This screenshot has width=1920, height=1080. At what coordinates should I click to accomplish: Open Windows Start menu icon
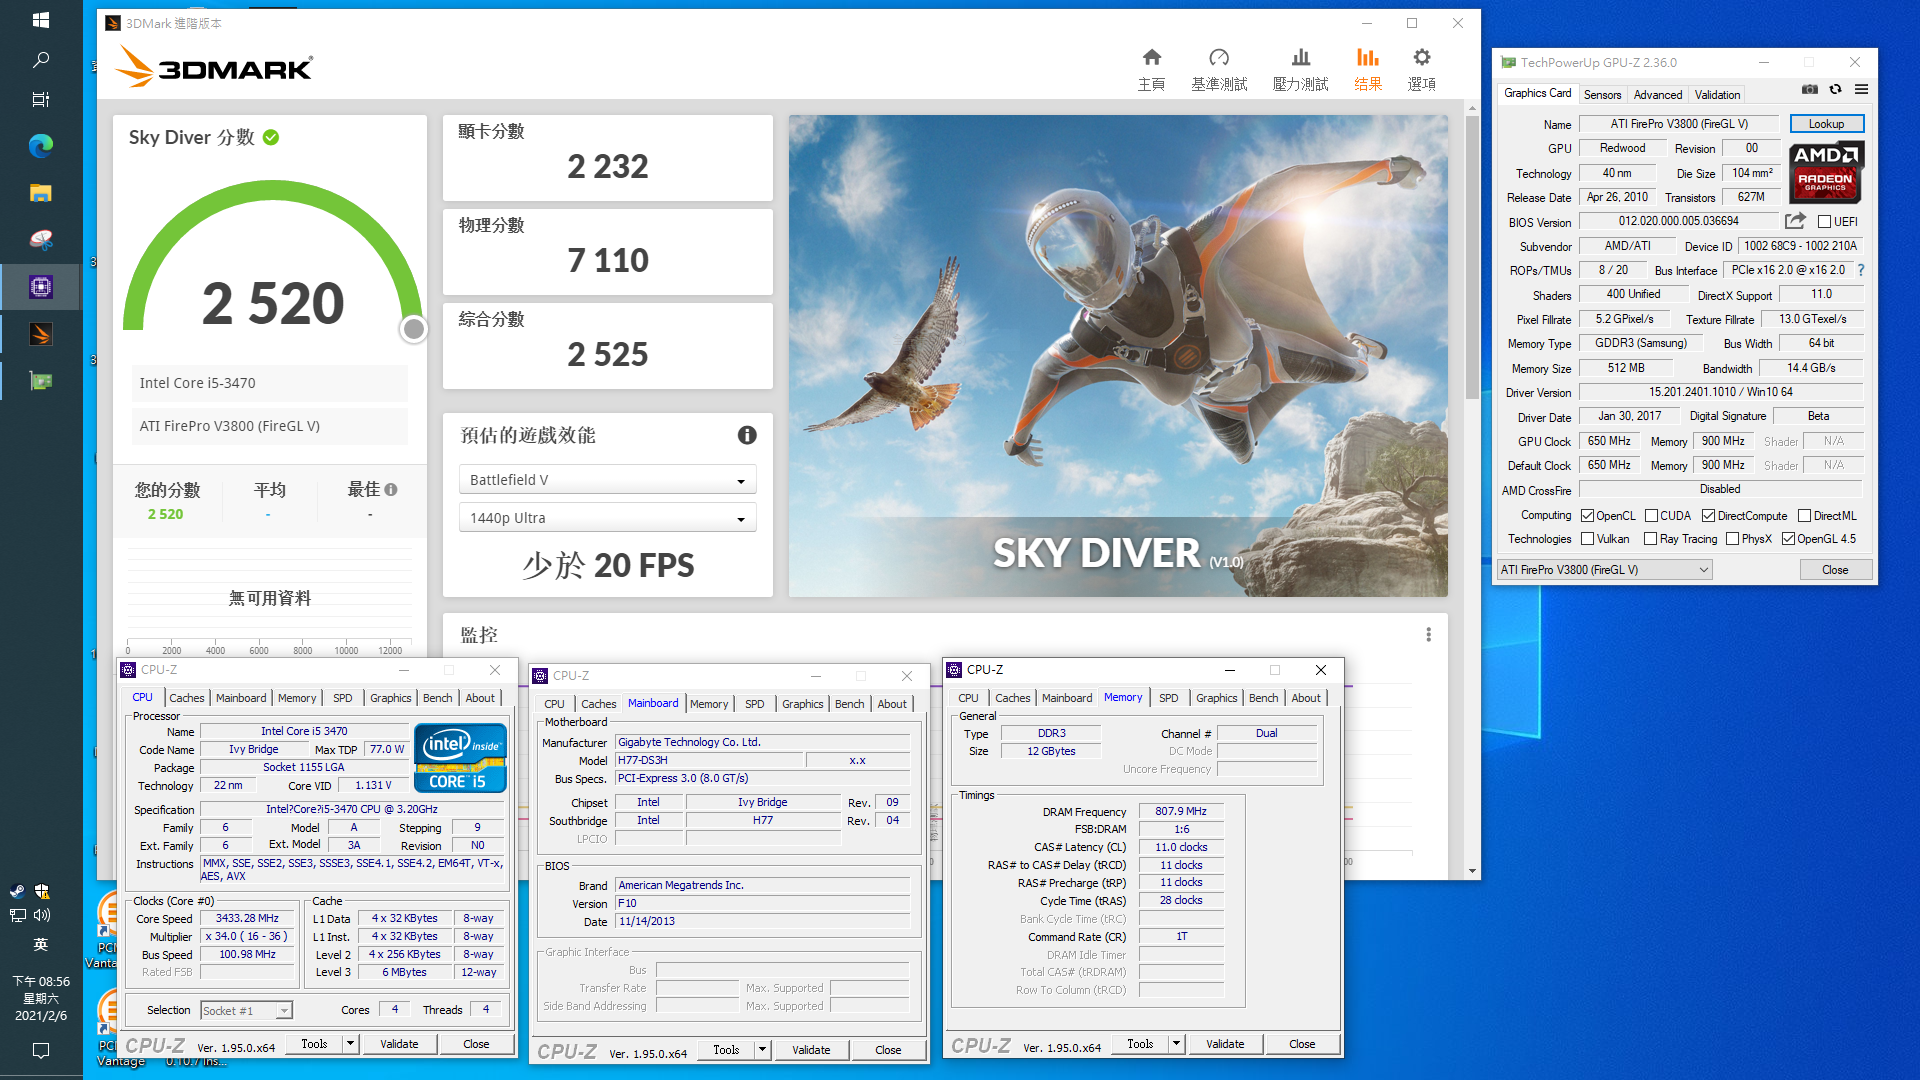[41, 20]
